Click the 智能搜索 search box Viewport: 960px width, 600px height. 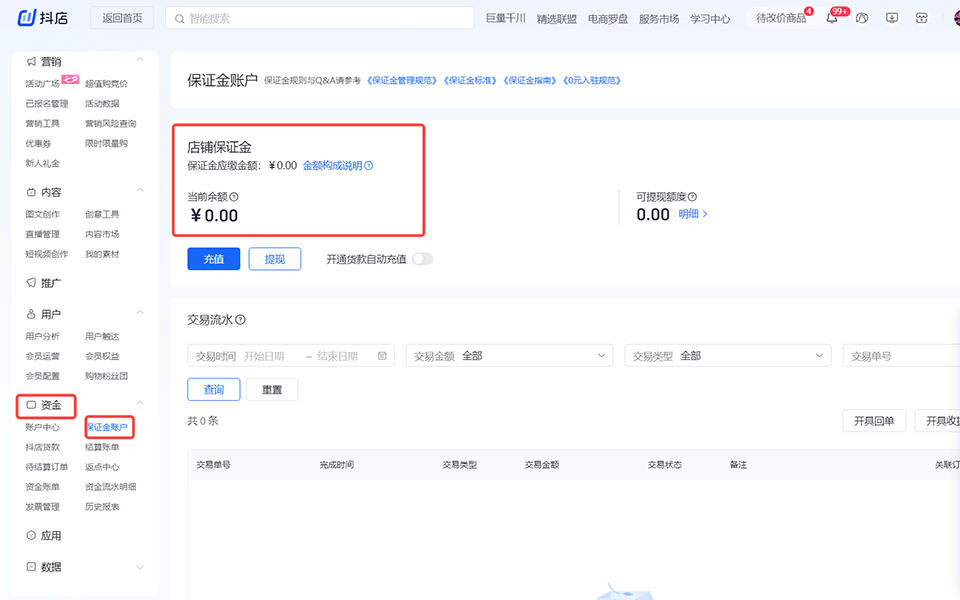coord(319,18)
